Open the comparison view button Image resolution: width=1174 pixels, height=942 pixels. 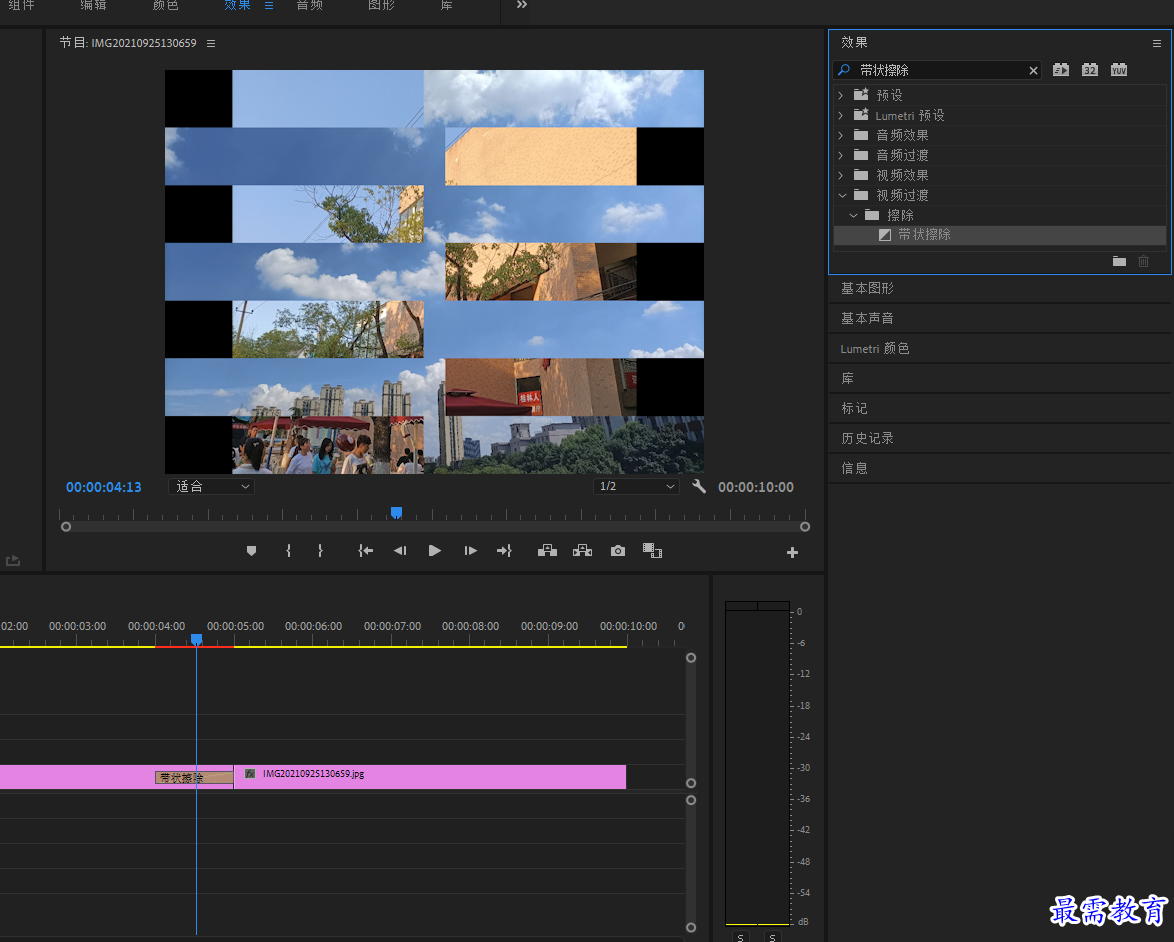[x=652, y=551]
